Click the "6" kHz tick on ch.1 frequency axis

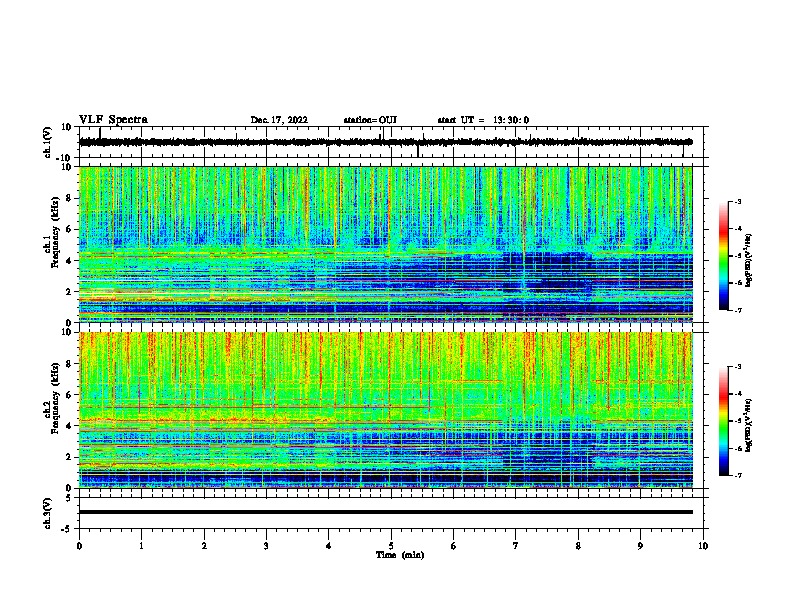point(69,230)
